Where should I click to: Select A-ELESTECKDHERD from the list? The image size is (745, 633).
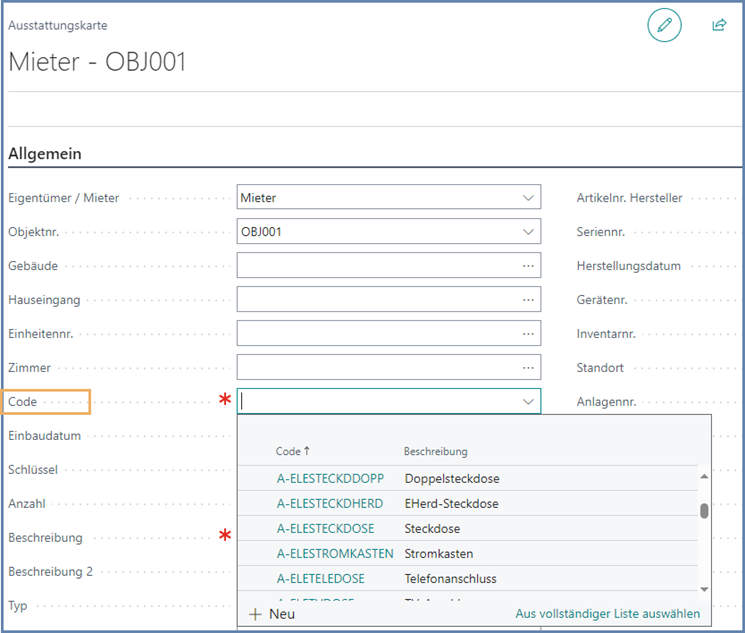[x=330, y=504]
